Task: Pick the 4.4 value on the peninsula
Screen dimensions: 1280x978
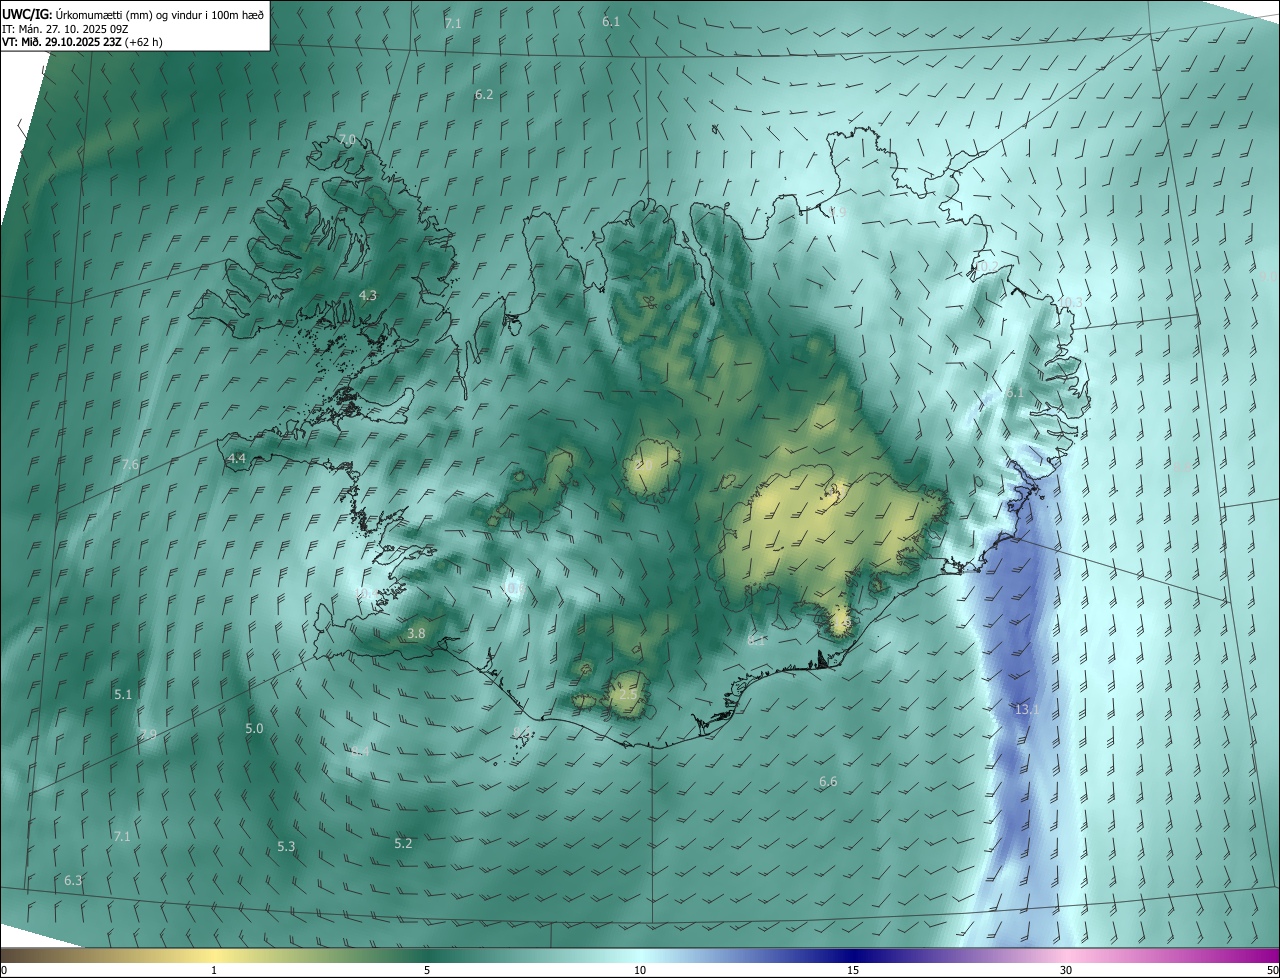Action: (237, 458)
